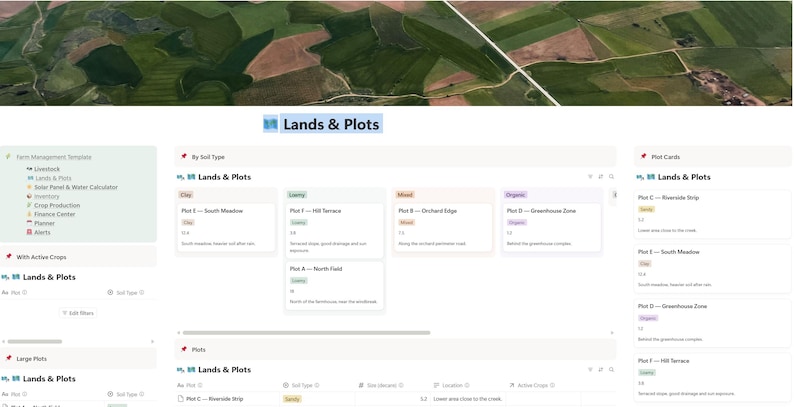Image resolution: width=794 pixels, height=407 pixels.
Task: Click the map icon beside the page title
Action: (270, 124)
